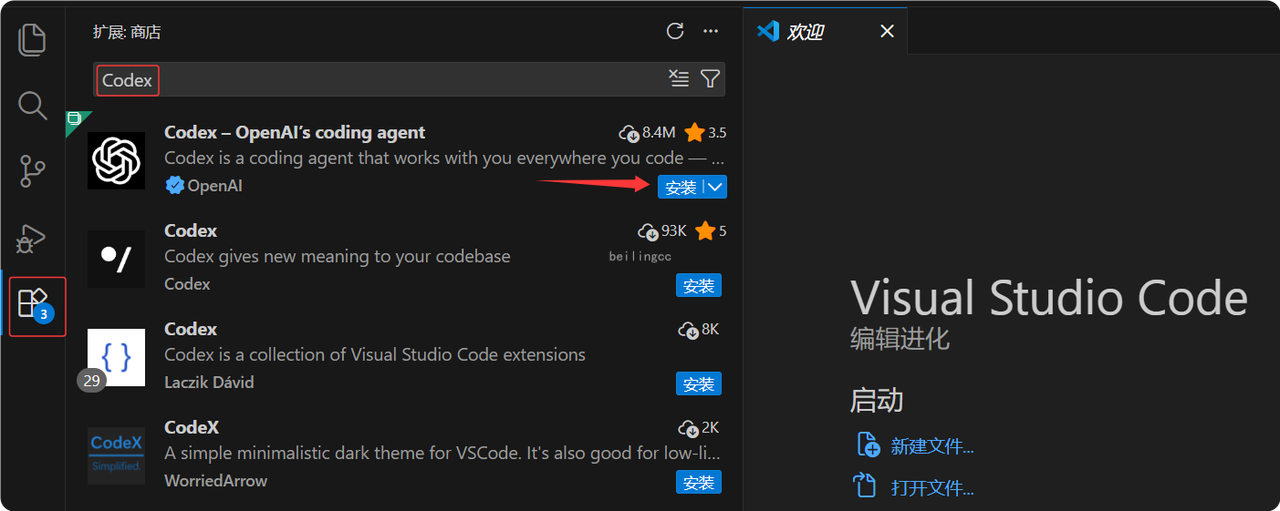Open Run and Debug view
This screenshot has height=511, width=1280.
tap(33, 238)
